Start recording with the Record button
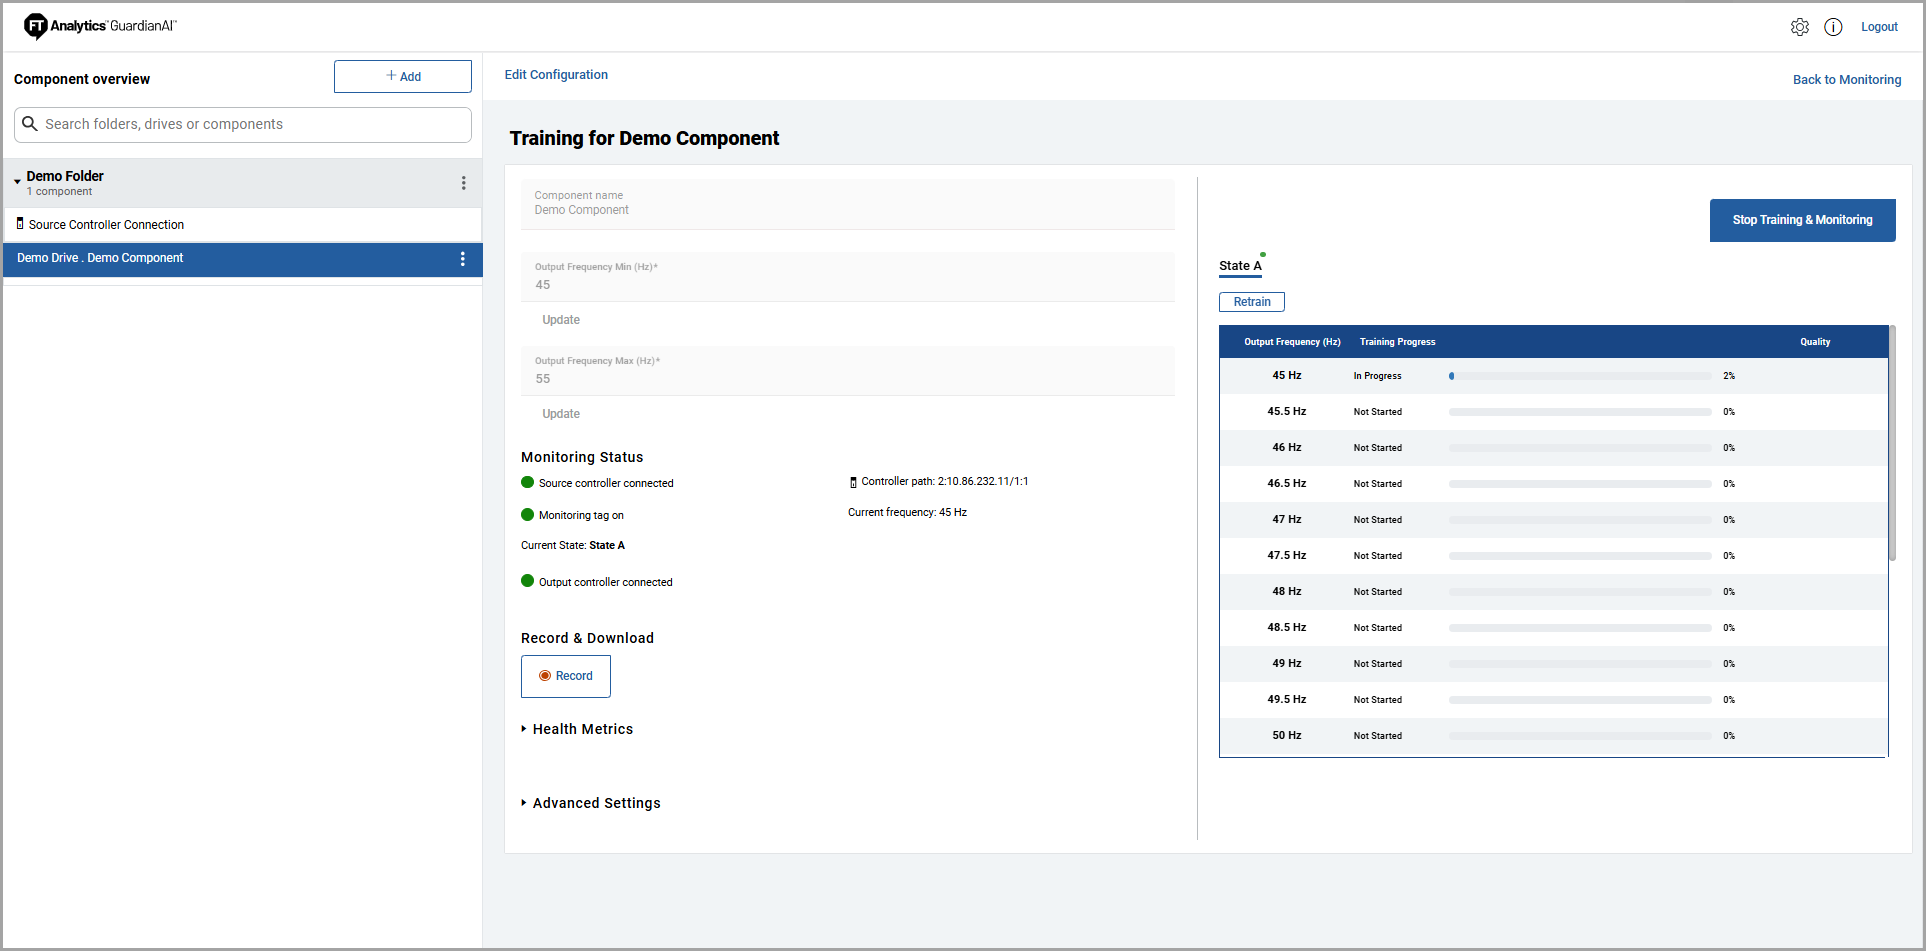Screen dimensions: 1926x951 (x=565, y=676)
